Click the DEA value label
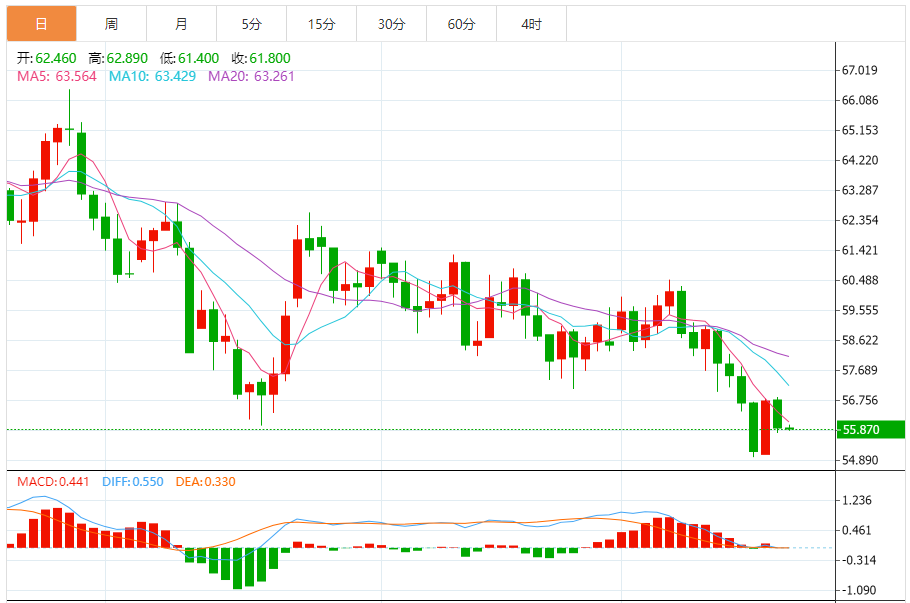The width and height of the screenshot is (910, 603). click(205, 481)
